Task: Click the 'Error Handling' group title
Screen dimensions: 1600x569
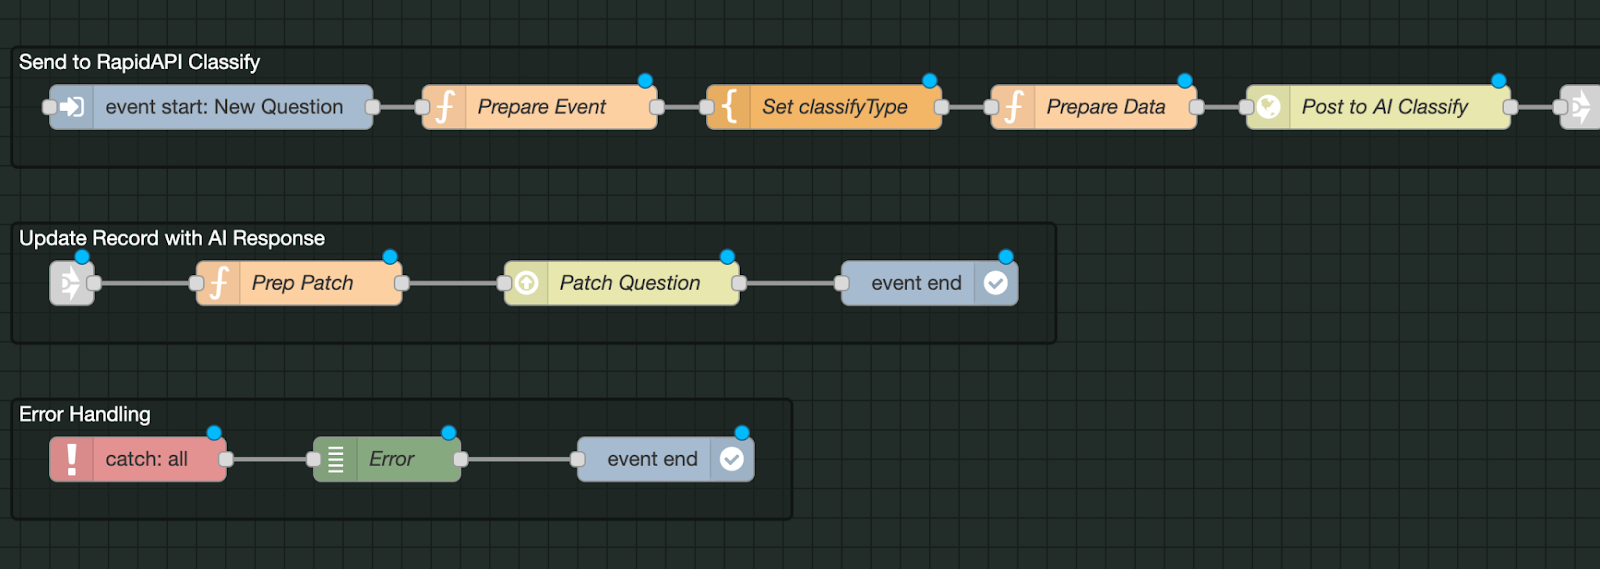Action: click(85, 414)
